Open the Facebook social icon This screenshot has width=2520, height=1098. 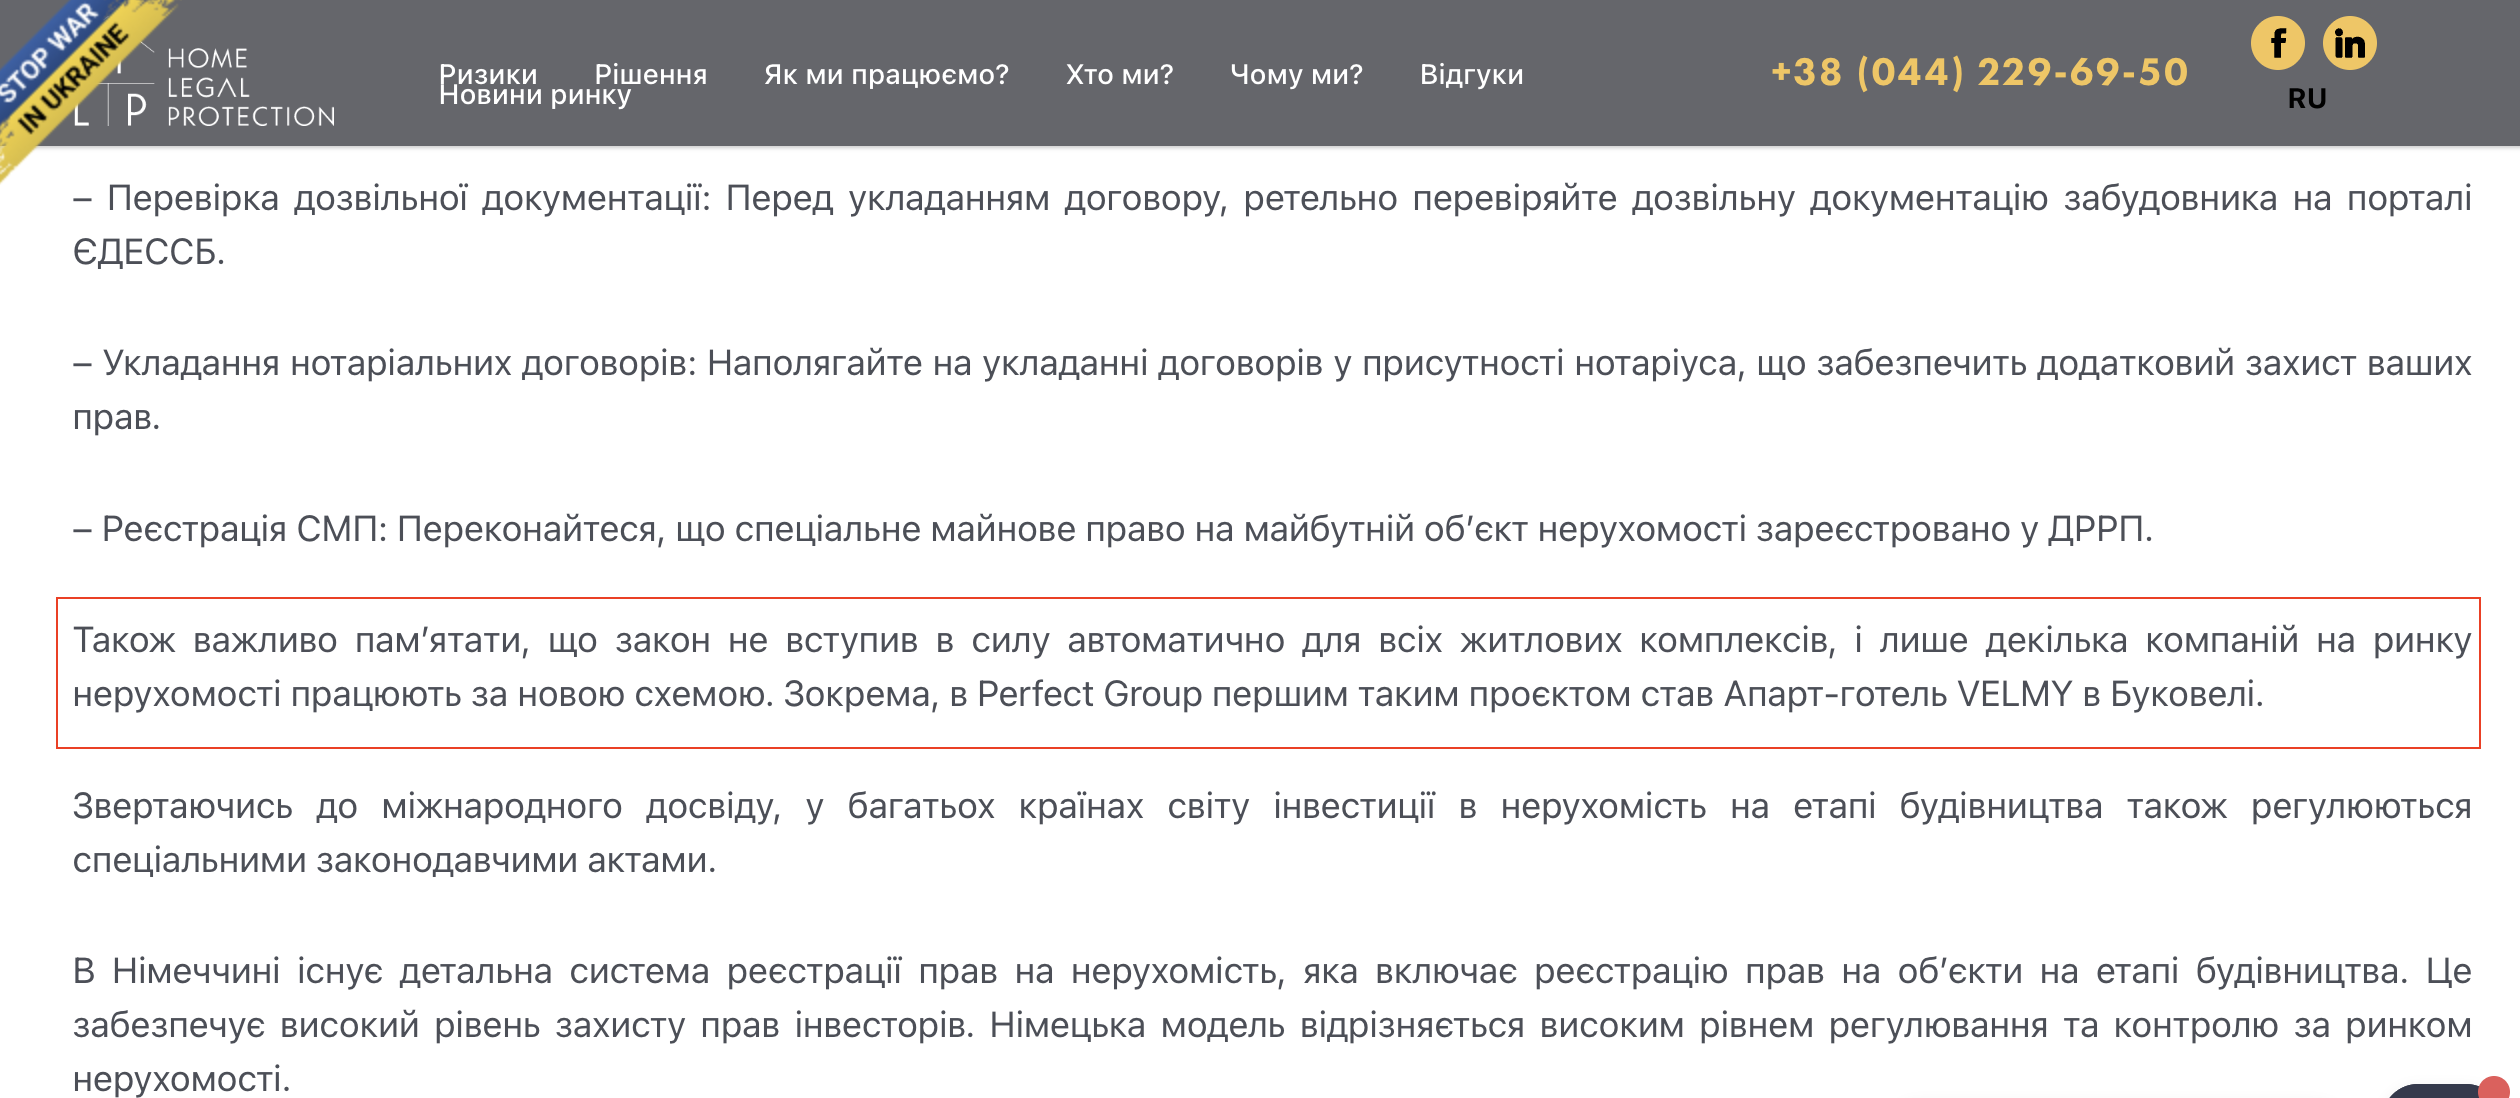coord(2277,44)
